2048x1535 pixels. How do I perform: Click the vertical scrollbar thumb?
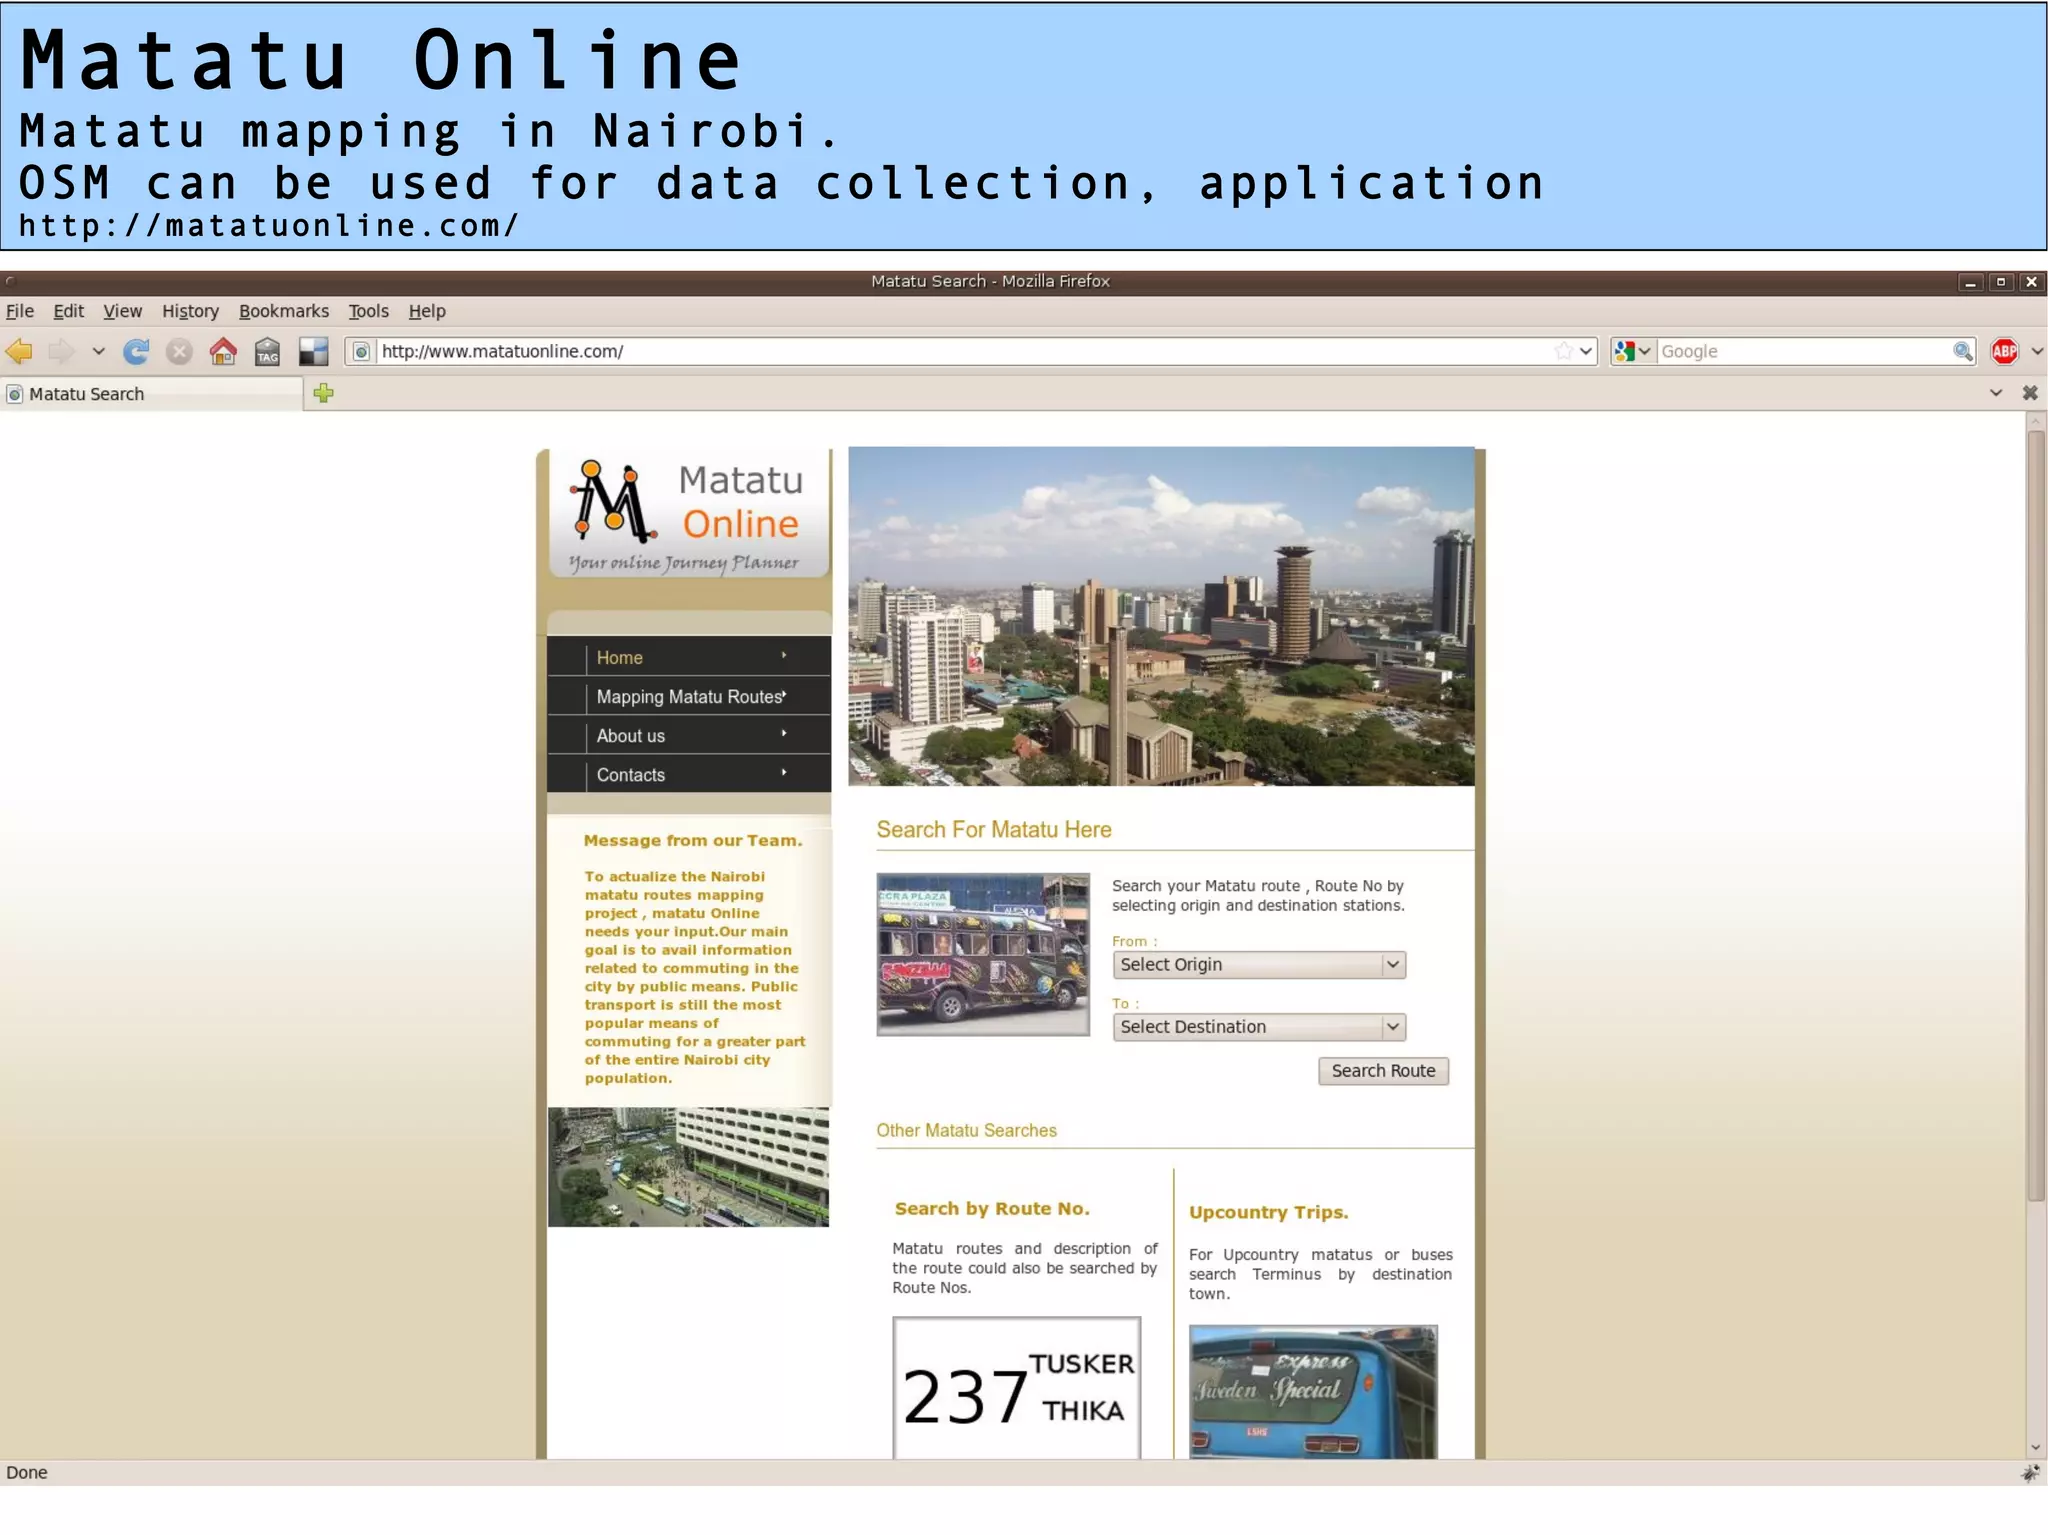2036,815
